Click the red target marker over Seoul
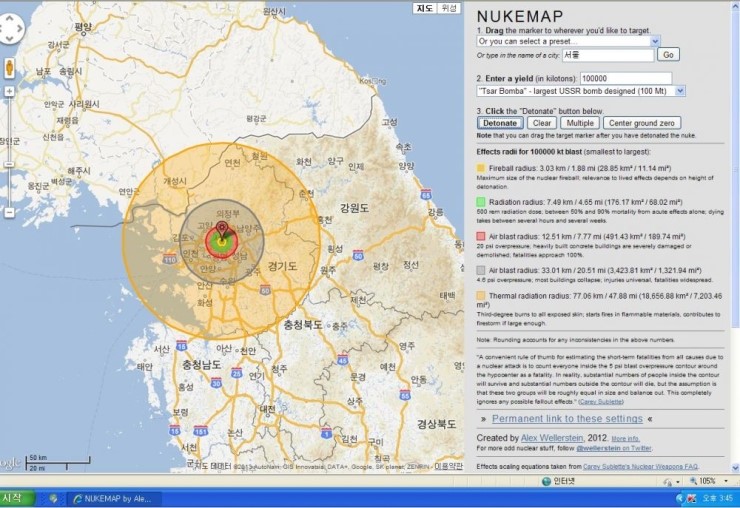Image resolution: width=740 pixels, height=508 pixels. tap(222, 230)
